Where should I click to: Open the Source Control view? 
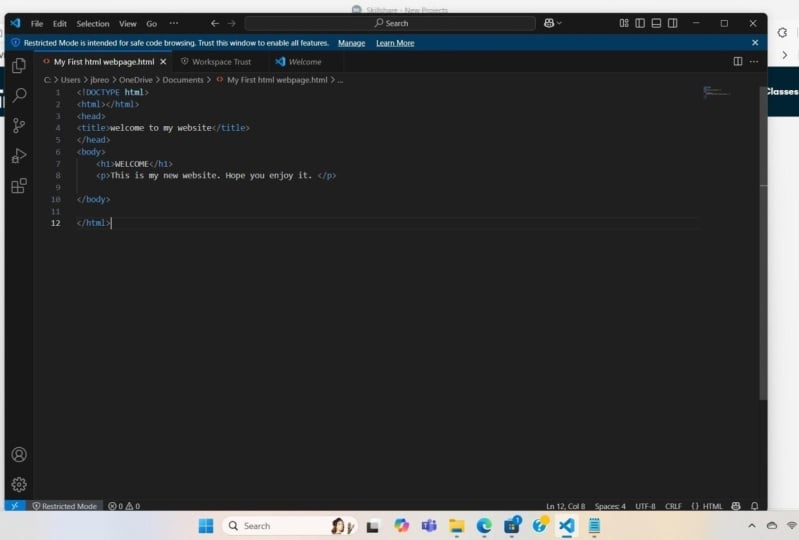tap(19, 125)
